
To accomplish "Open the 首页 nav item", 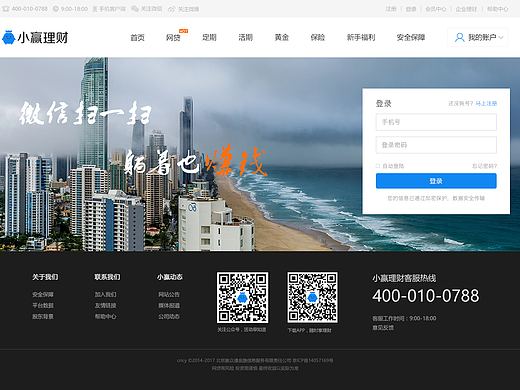I will pos(137,37).
